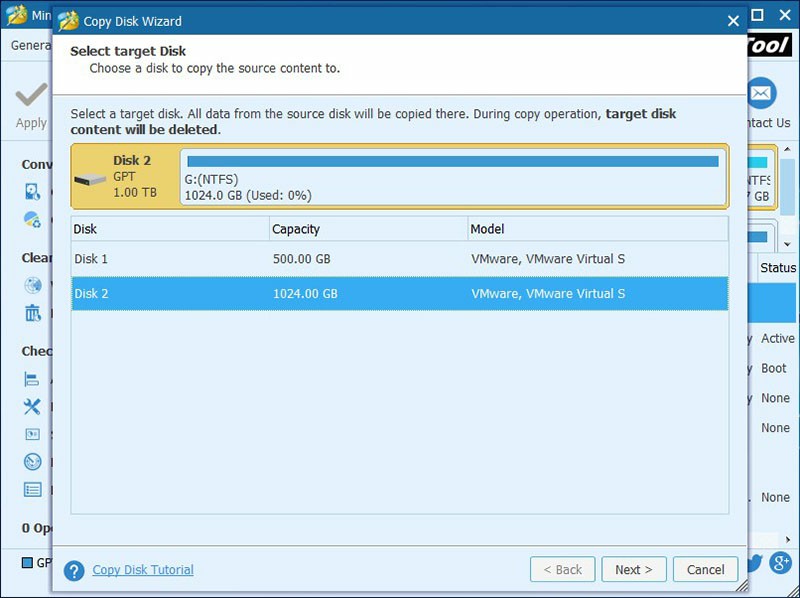Maximize the MiniTool main window
The width and height of the screenshot is (800, 598).
pos(758,15)
